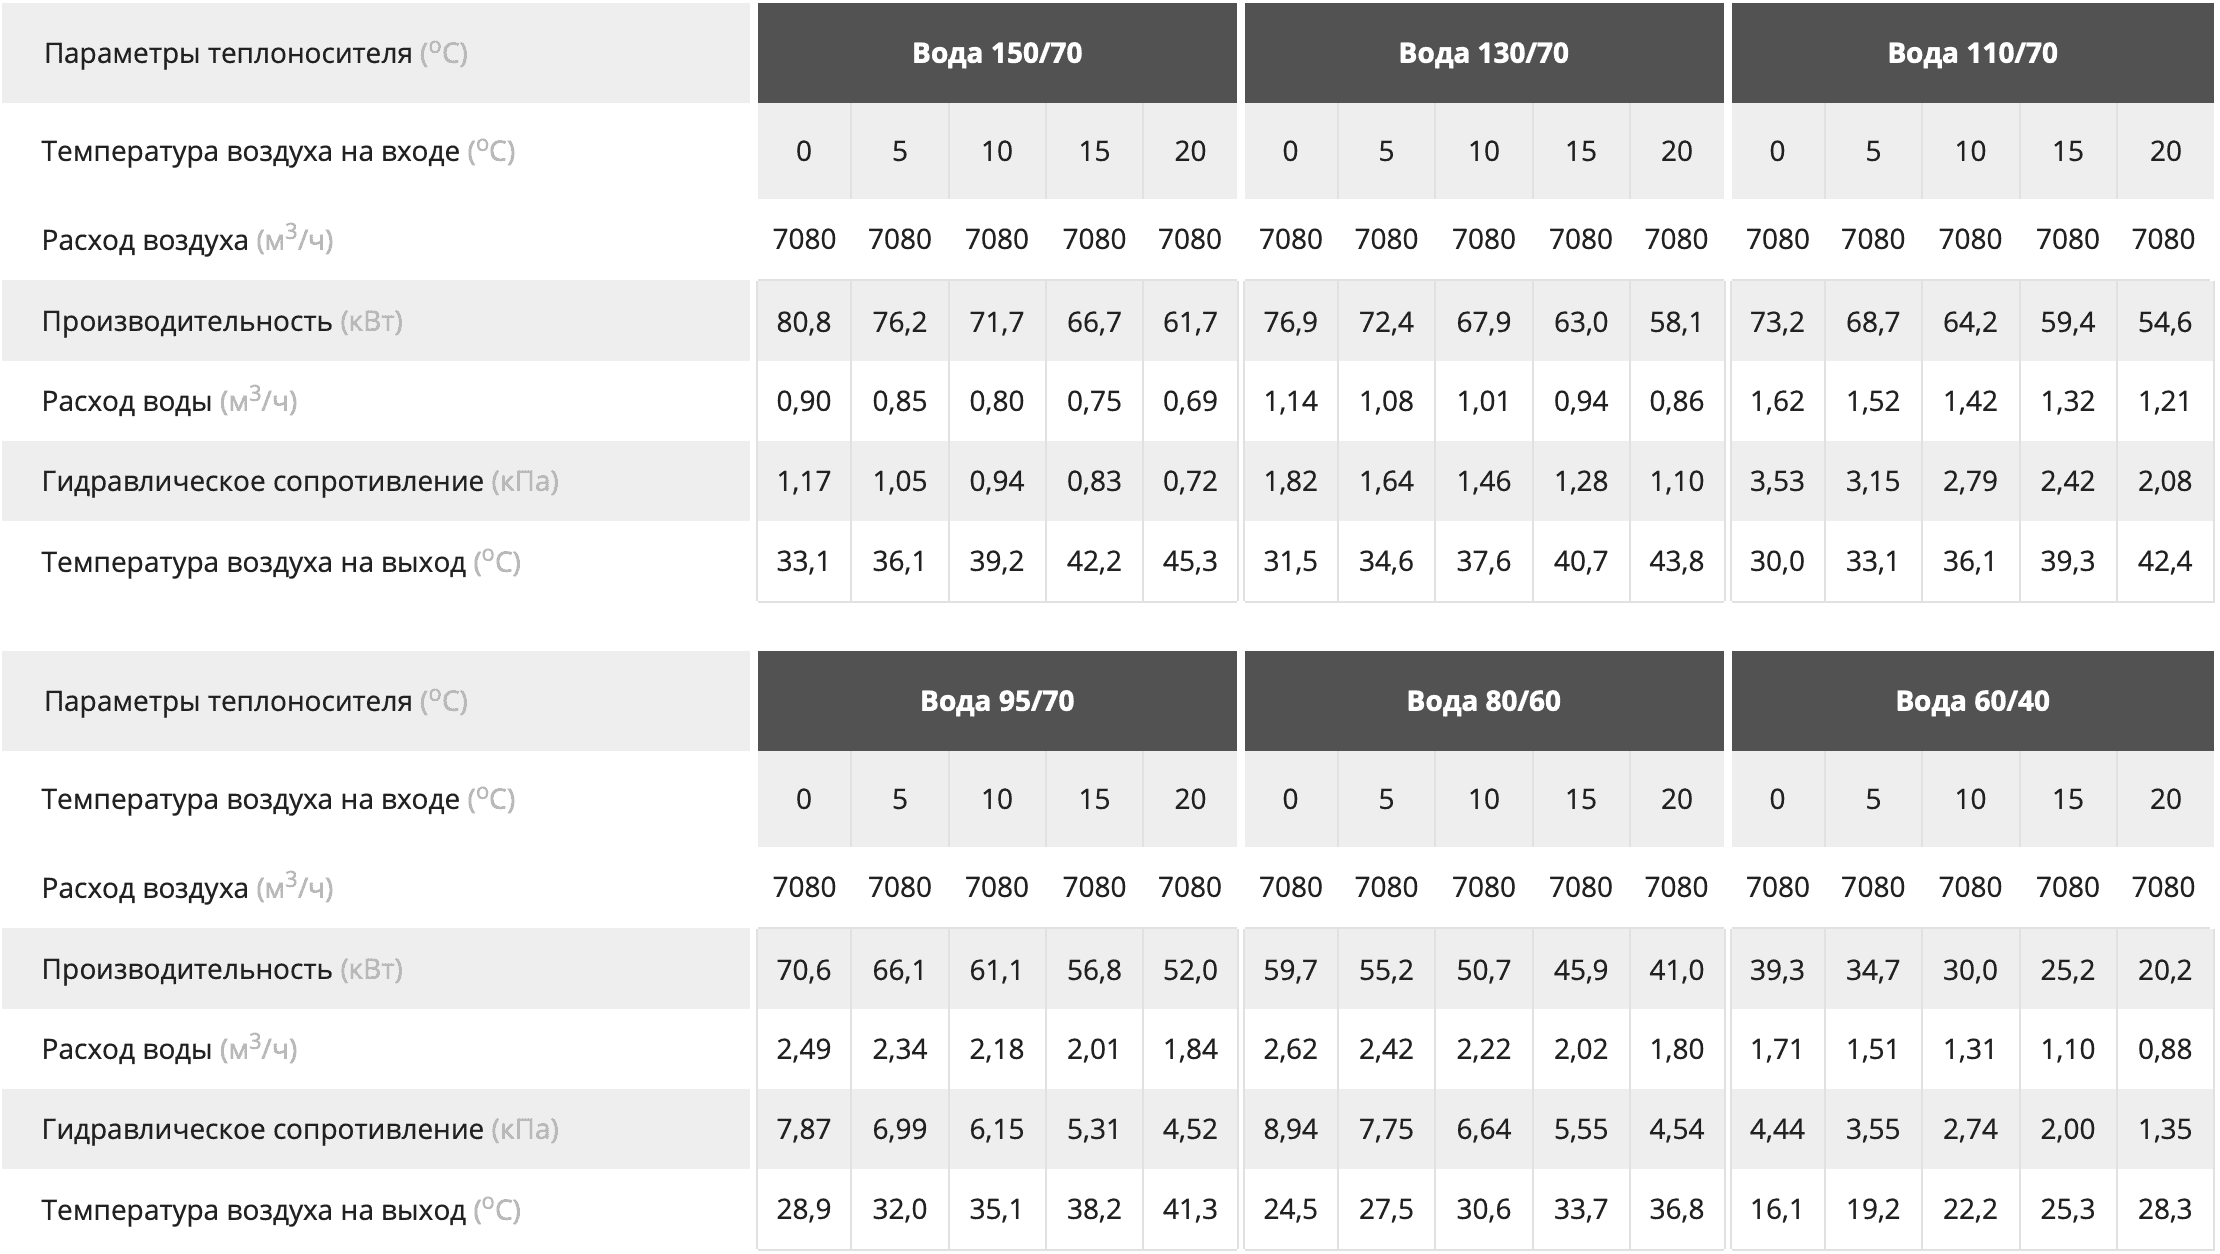2220x1254 pixels.
Task: Click the Вода 130/70 header
Action: pyautogui.click(x=1484, y=53)
